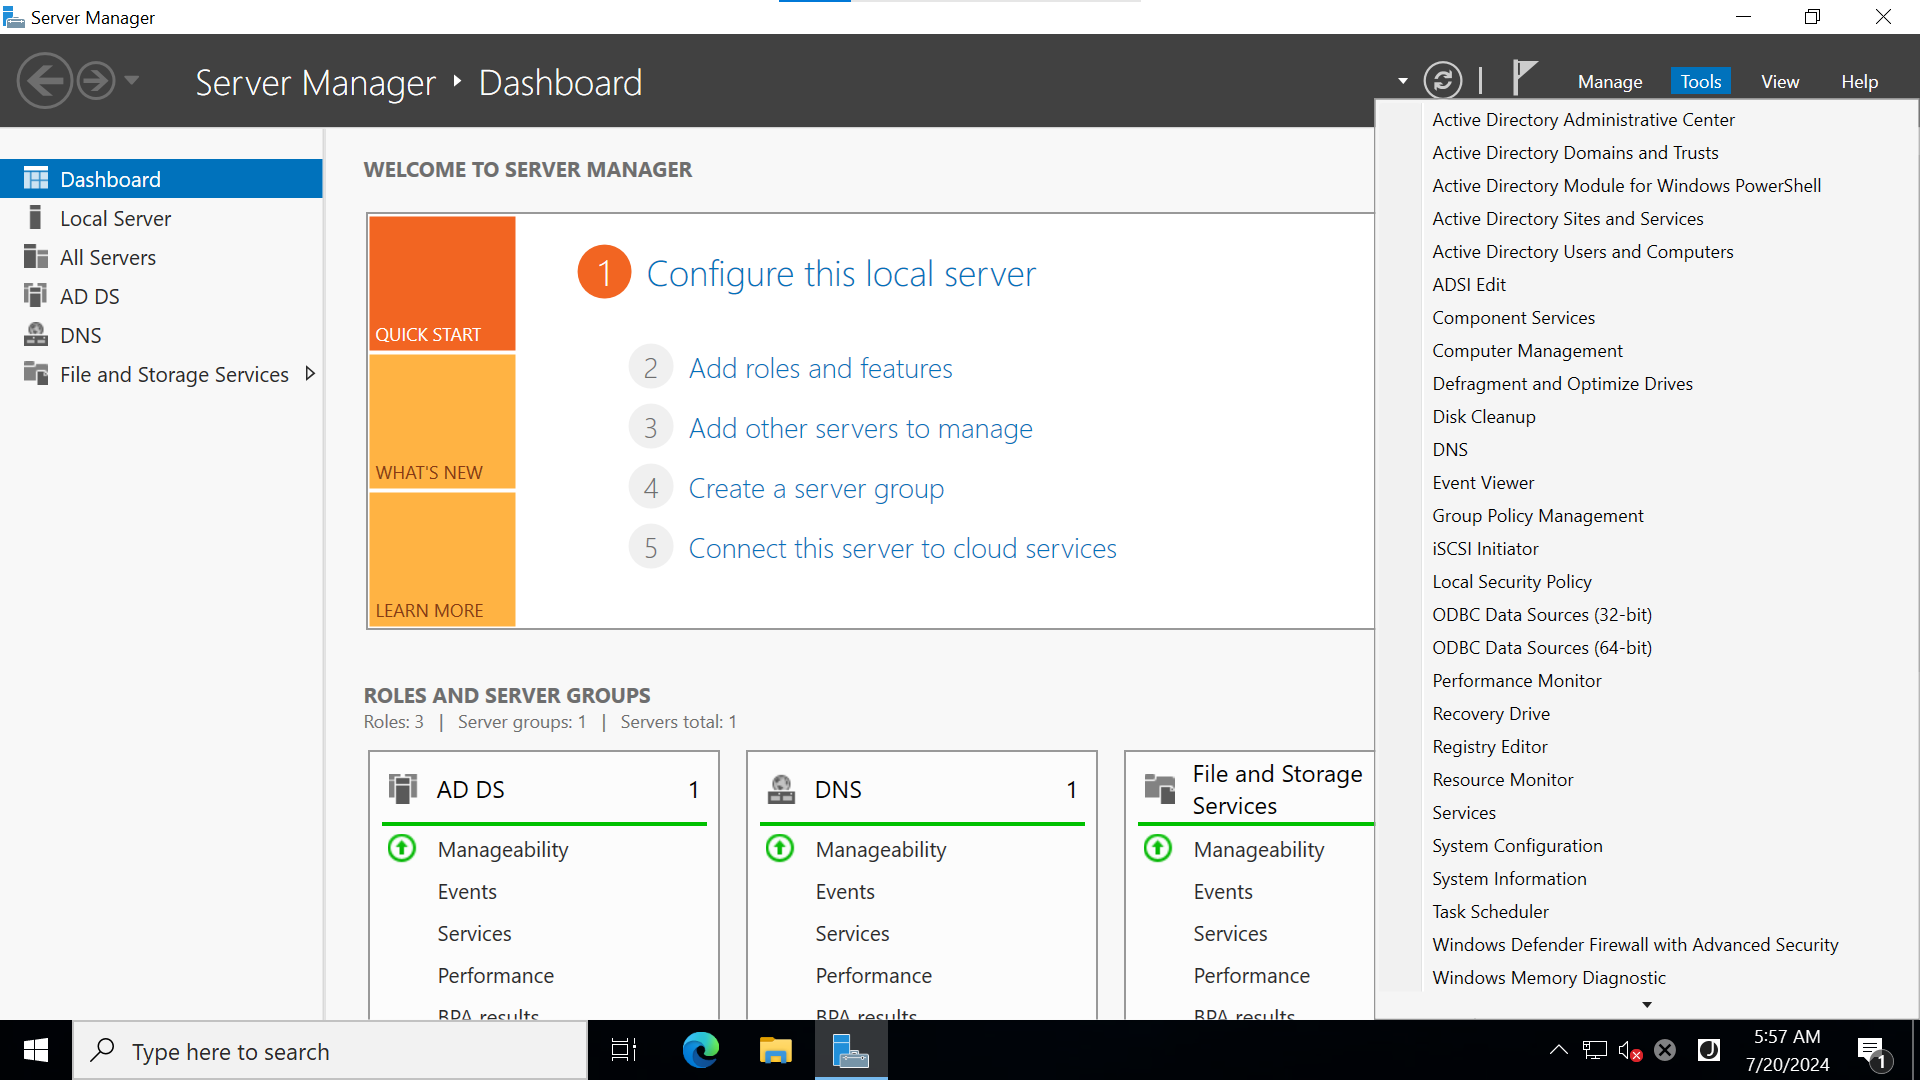Open navigation history dropdown arrow
This screenshot has width=1920, height=1080.
132,81
